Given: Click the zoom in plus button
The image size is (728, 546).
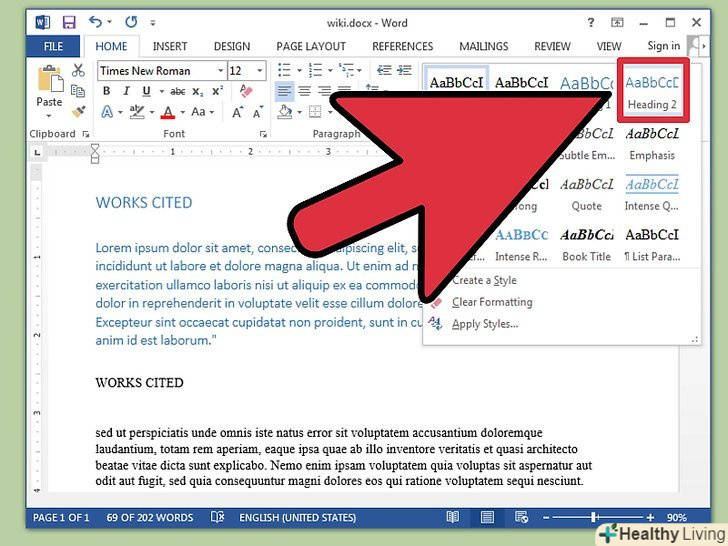Looking at the screenshot, I should point(650,517).
